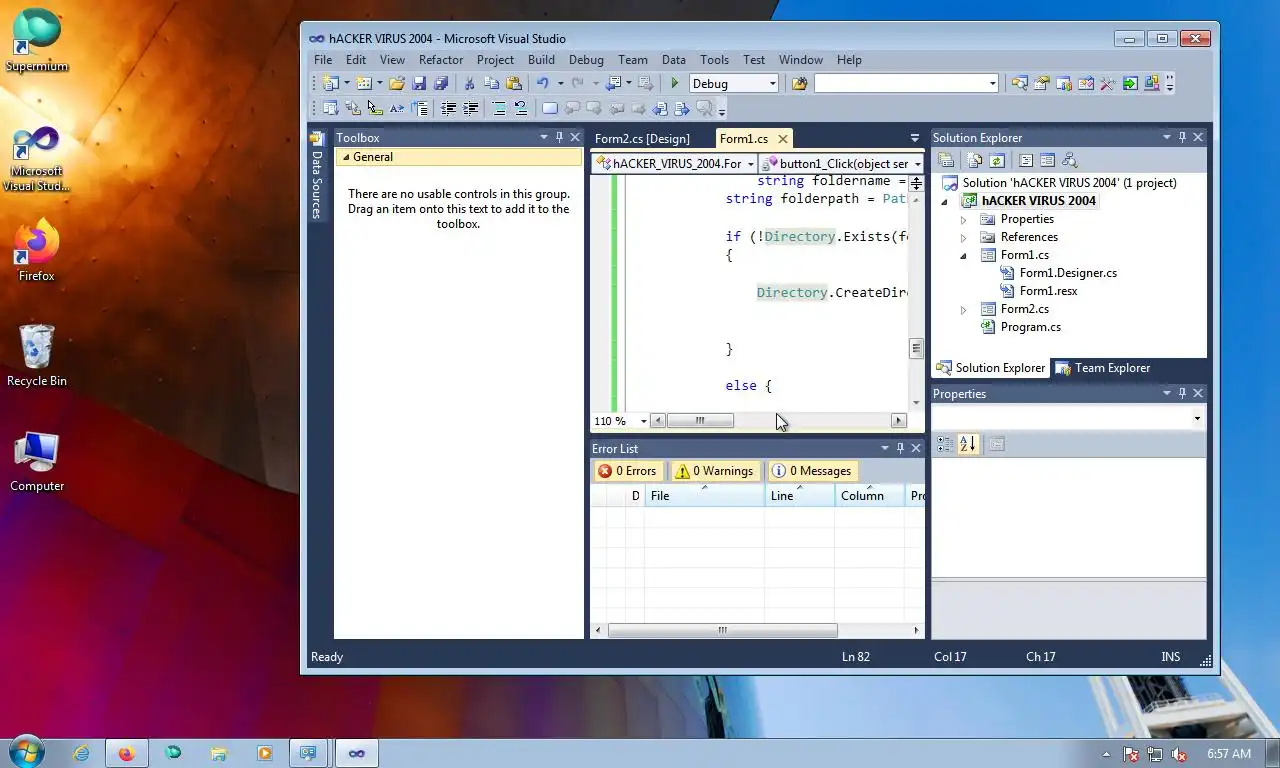Viewport: 1280px width, 768px height.
Task: Click the Copy icon in the toolbar
Action: (x=491, y=84)
